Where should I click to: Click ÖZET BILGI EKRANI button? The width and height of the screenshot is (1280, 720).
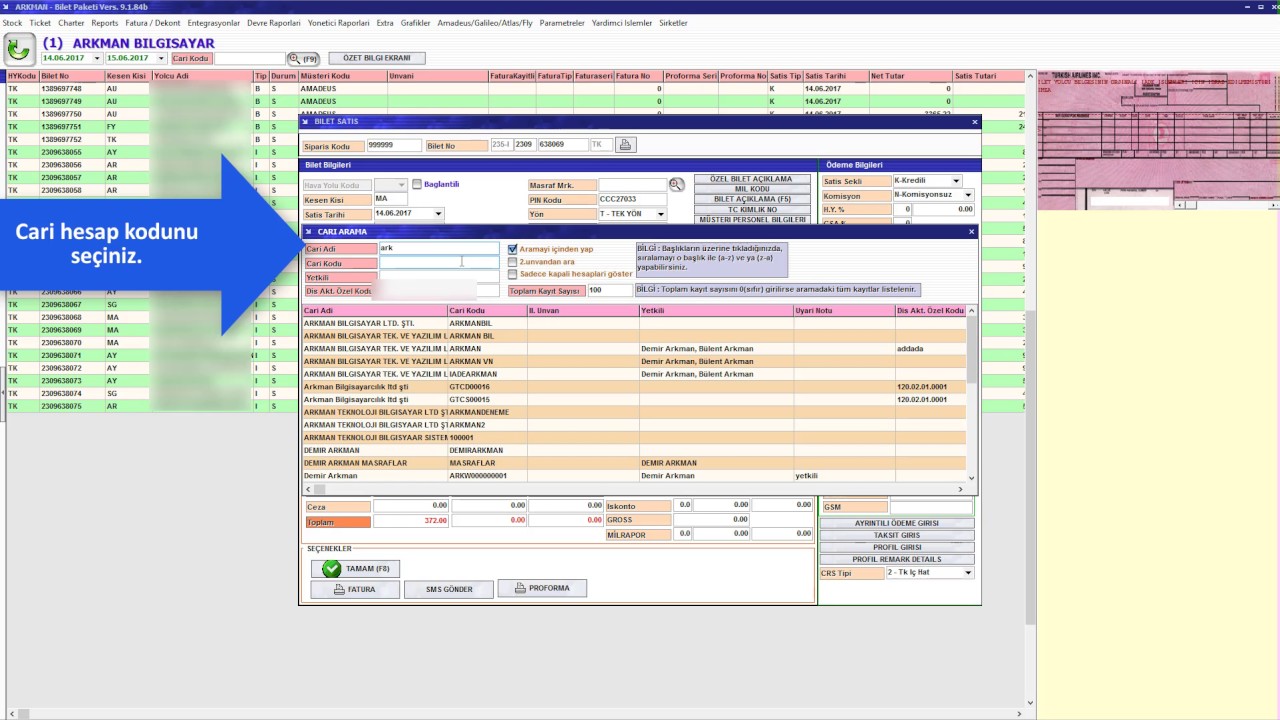click(377, 58)
